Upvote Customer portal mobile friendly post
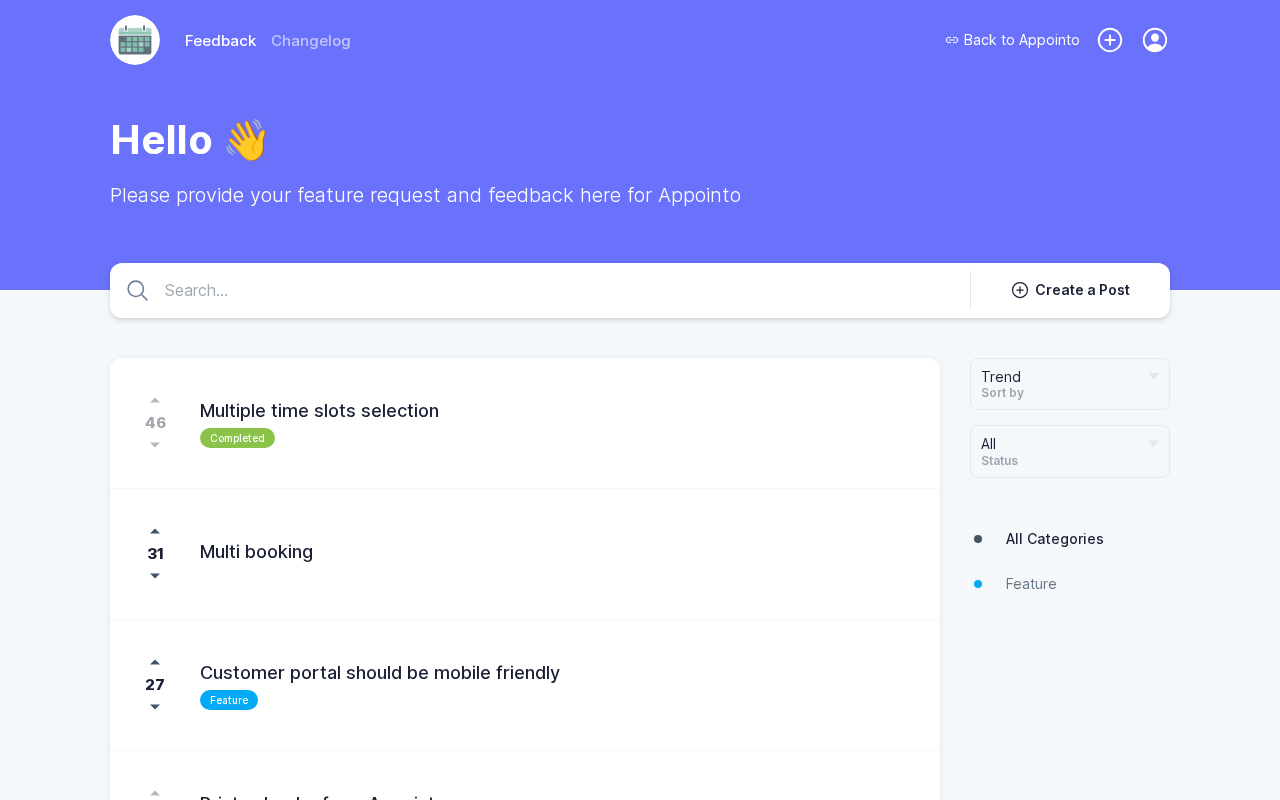 point(155,663)
